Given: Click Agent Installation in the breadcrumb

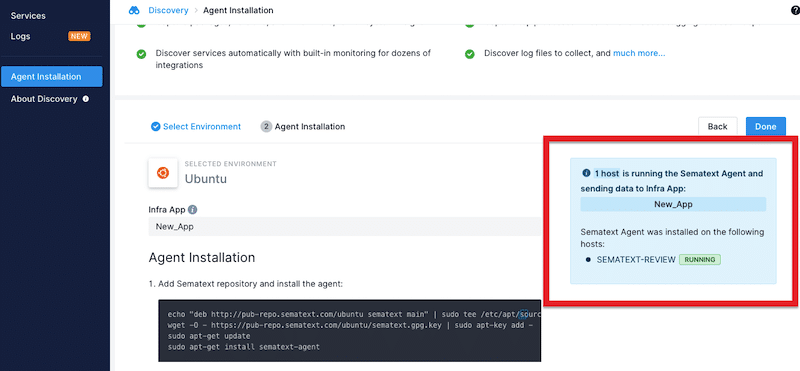Looking at the screenshot, I should 238,10.
